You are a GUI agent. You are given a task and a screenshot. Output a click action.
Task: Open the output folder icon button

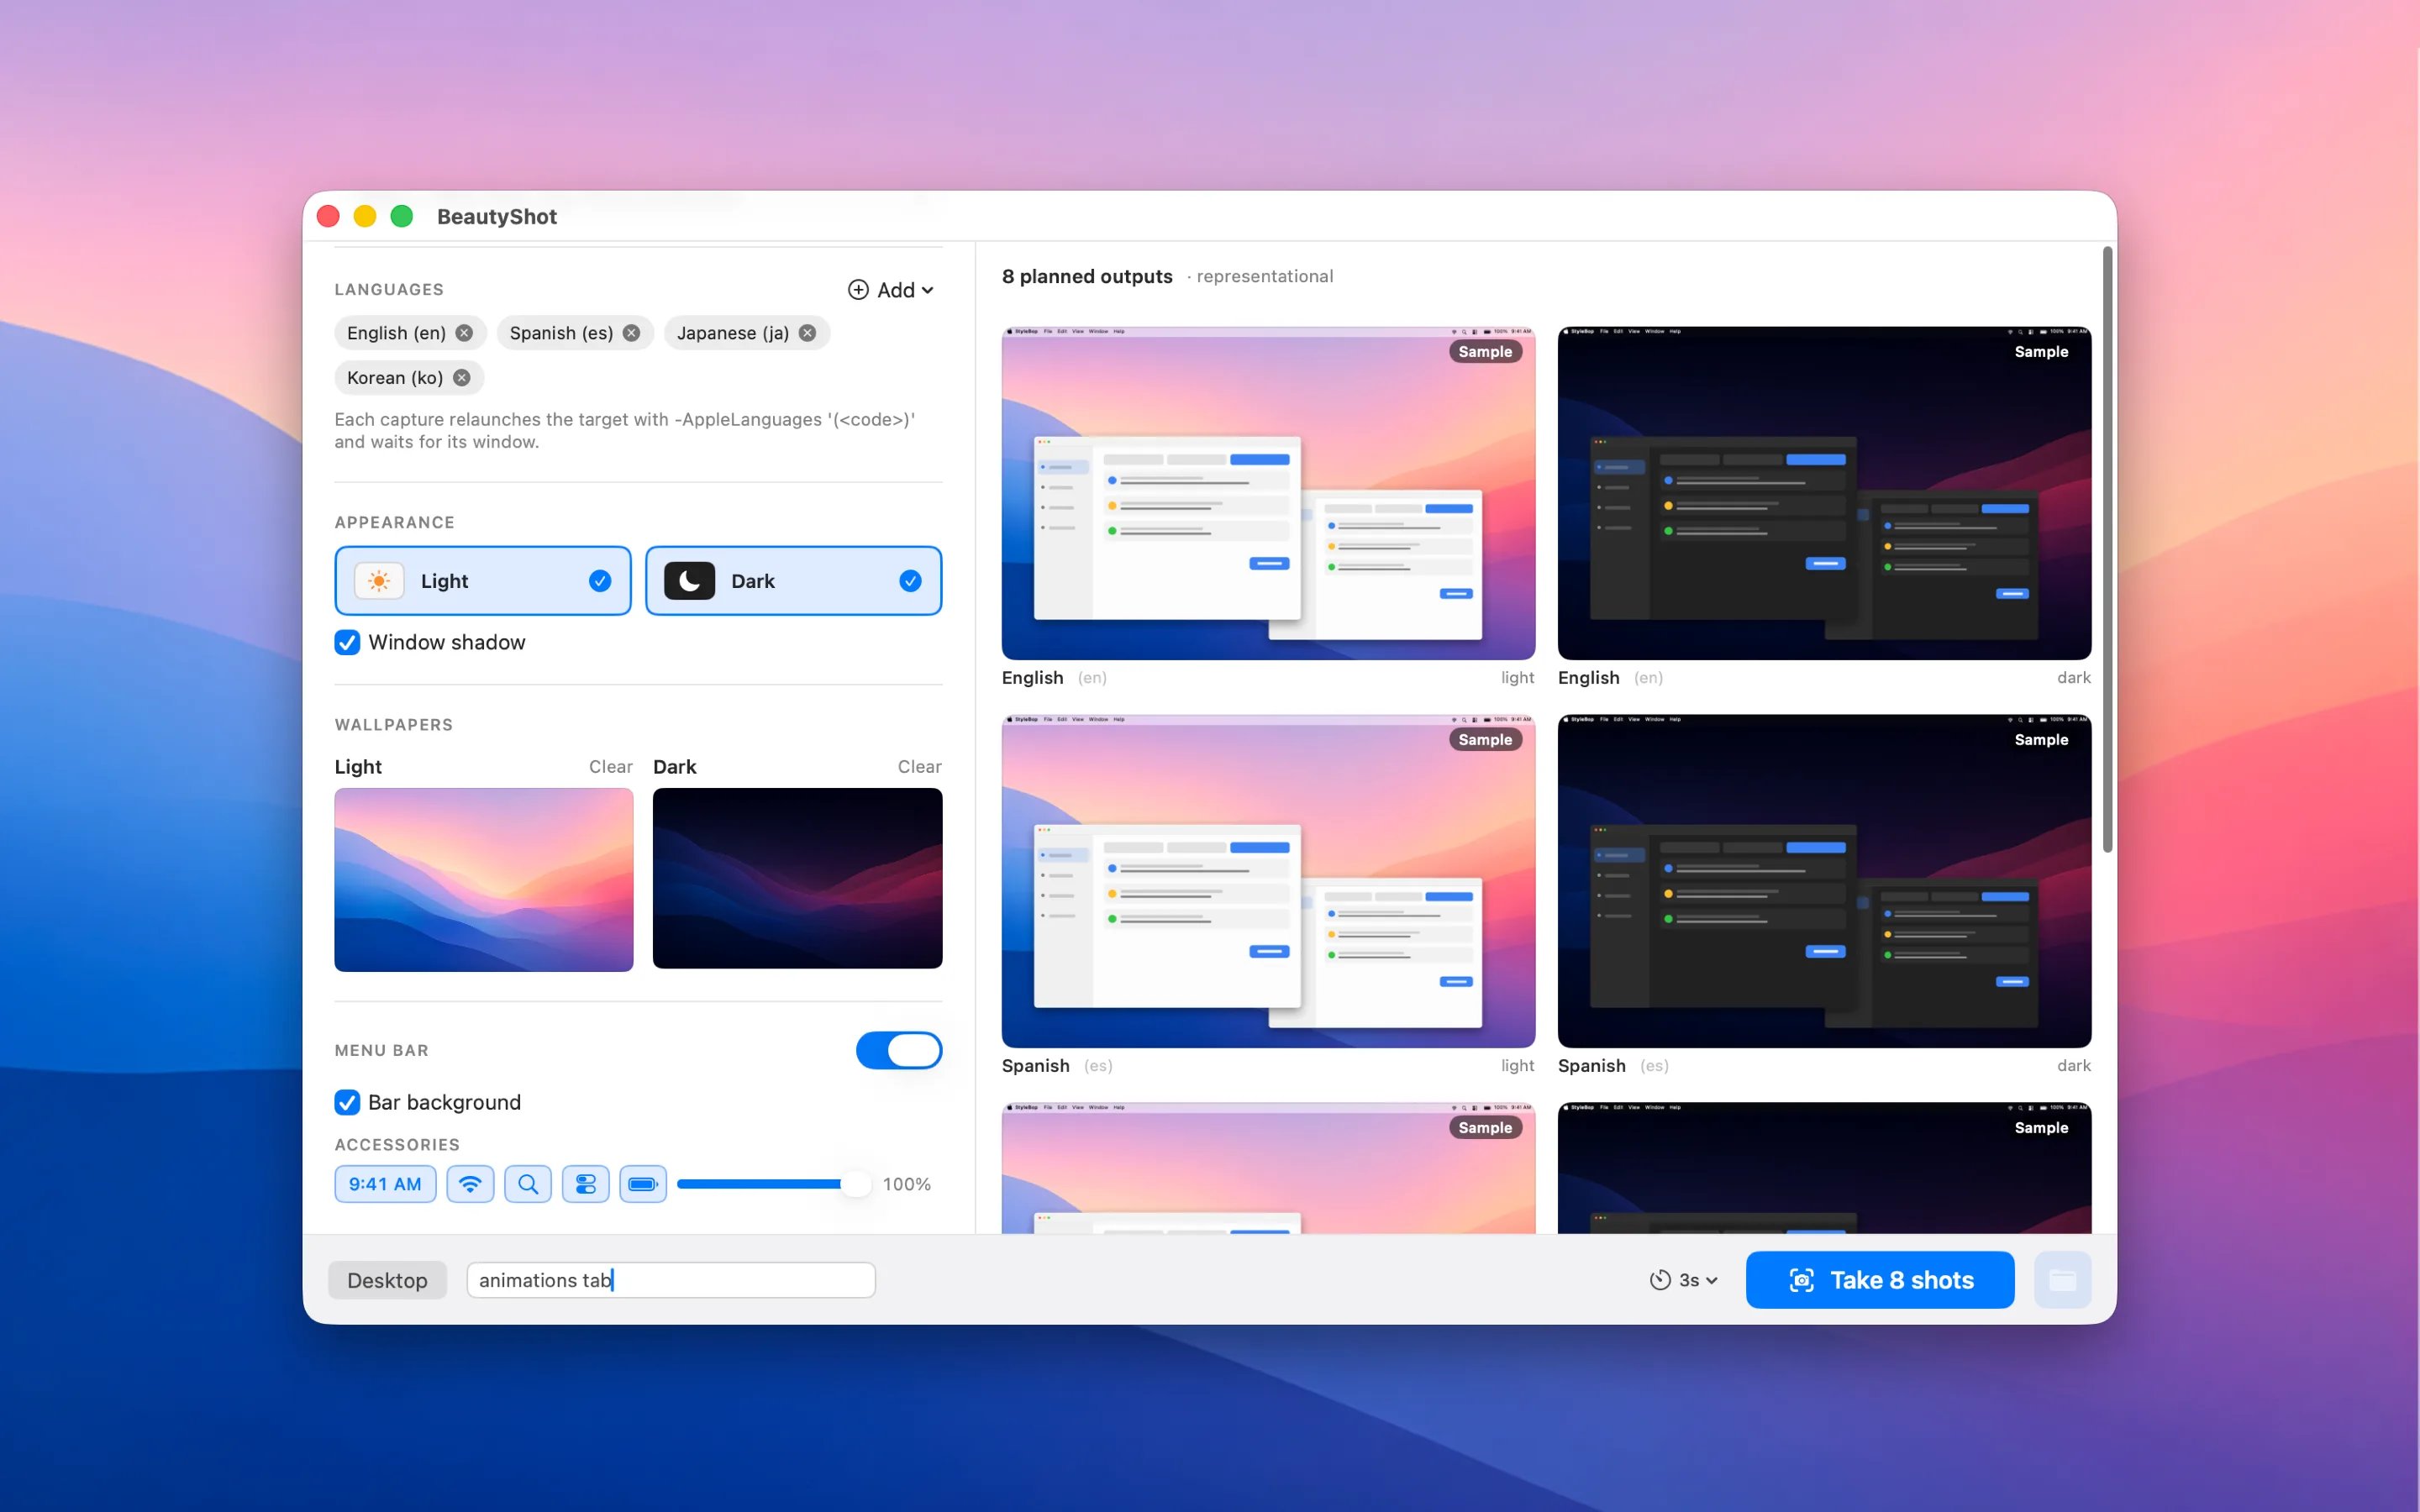(2063, 1280)
